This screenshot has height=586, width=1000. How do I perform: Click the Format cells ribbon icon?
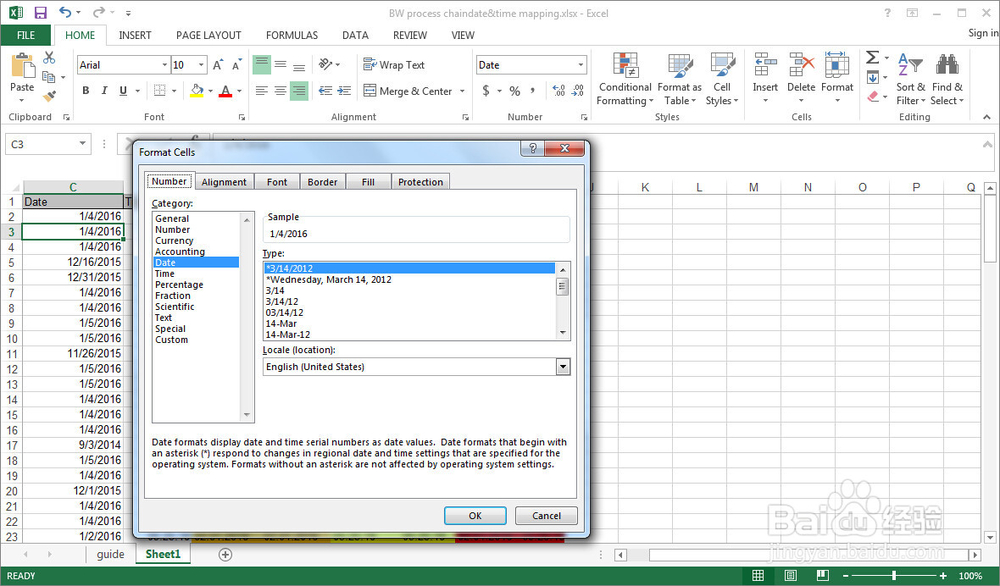(x=837, y=64)
